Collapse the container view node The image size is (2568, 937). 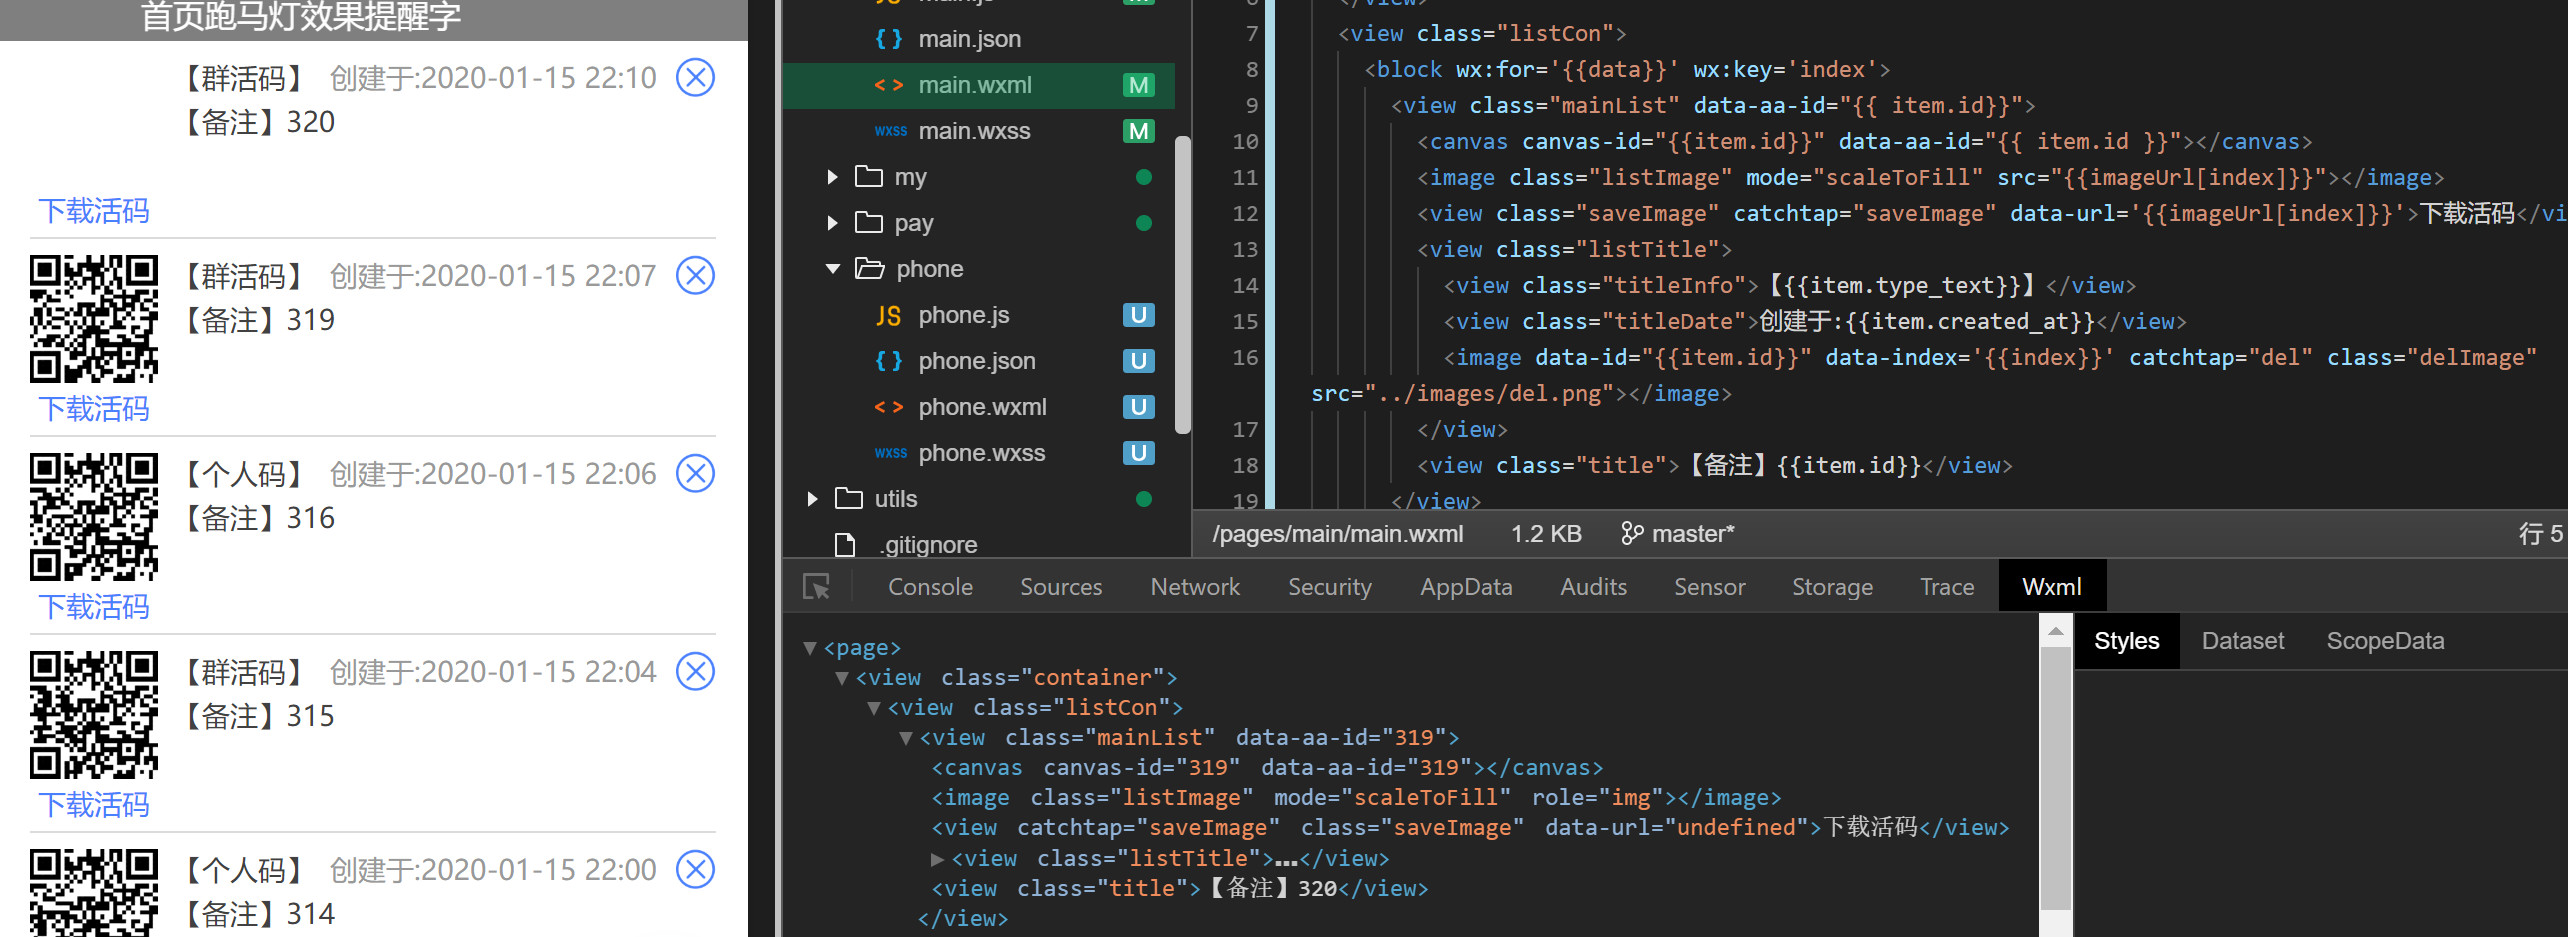[842, 678]
